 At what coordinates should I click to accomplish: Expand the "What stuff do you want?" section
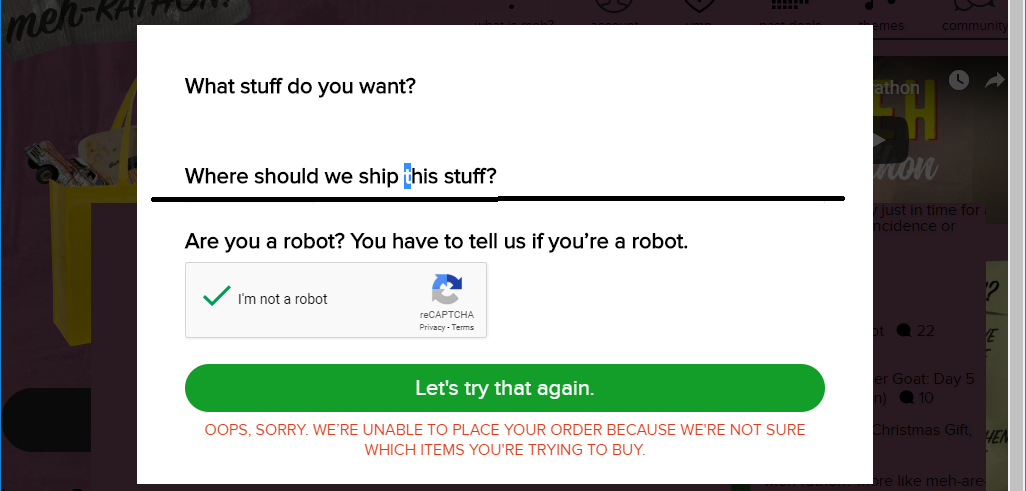(300, 86)
